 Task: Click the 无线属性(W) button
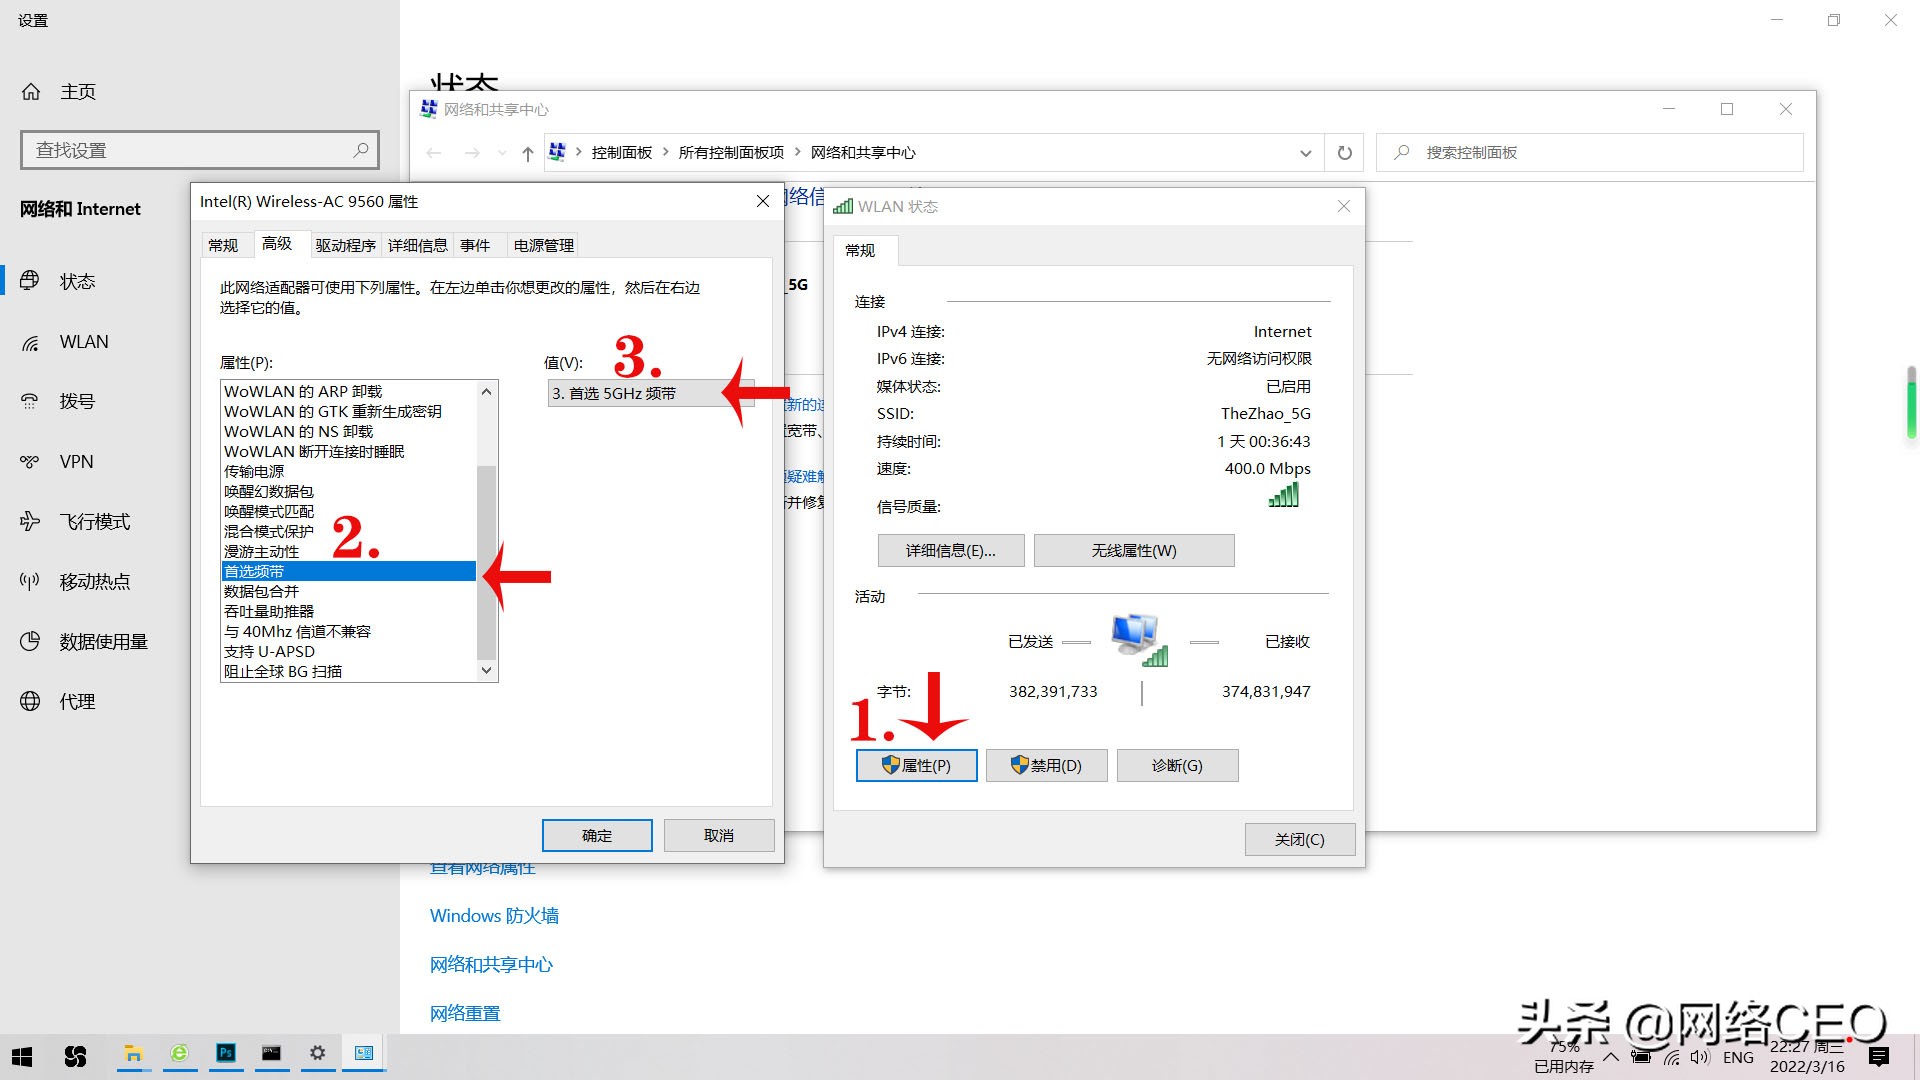tap(1133, 551)
